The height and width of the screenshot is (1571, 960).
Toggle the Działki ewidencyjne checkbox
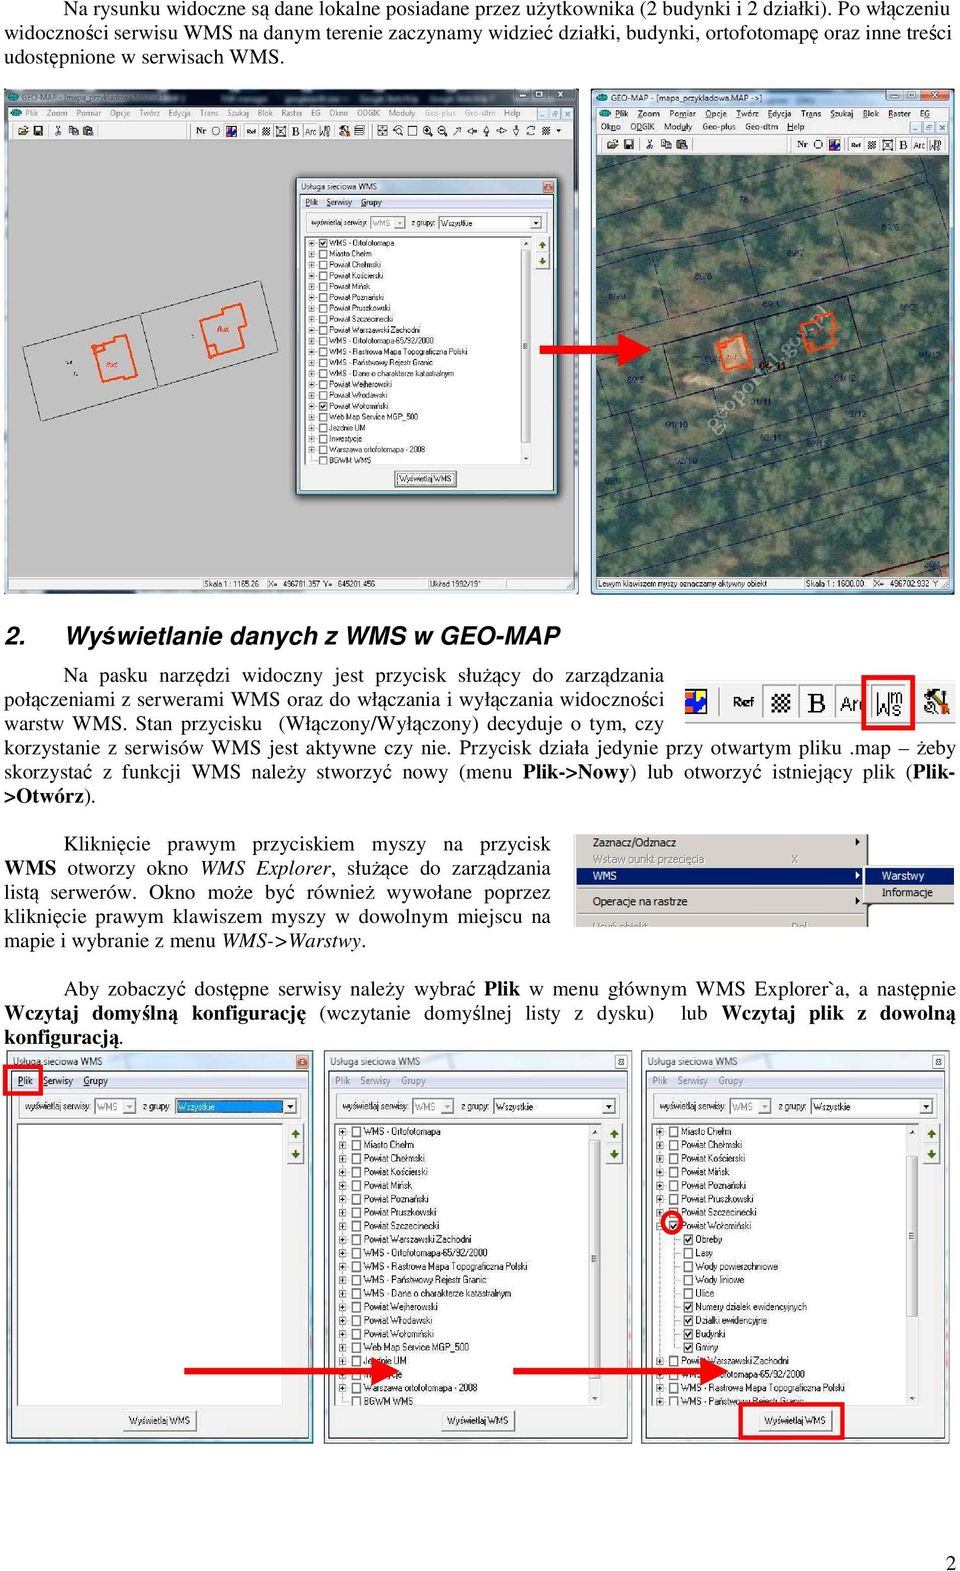coord(688,1320)
